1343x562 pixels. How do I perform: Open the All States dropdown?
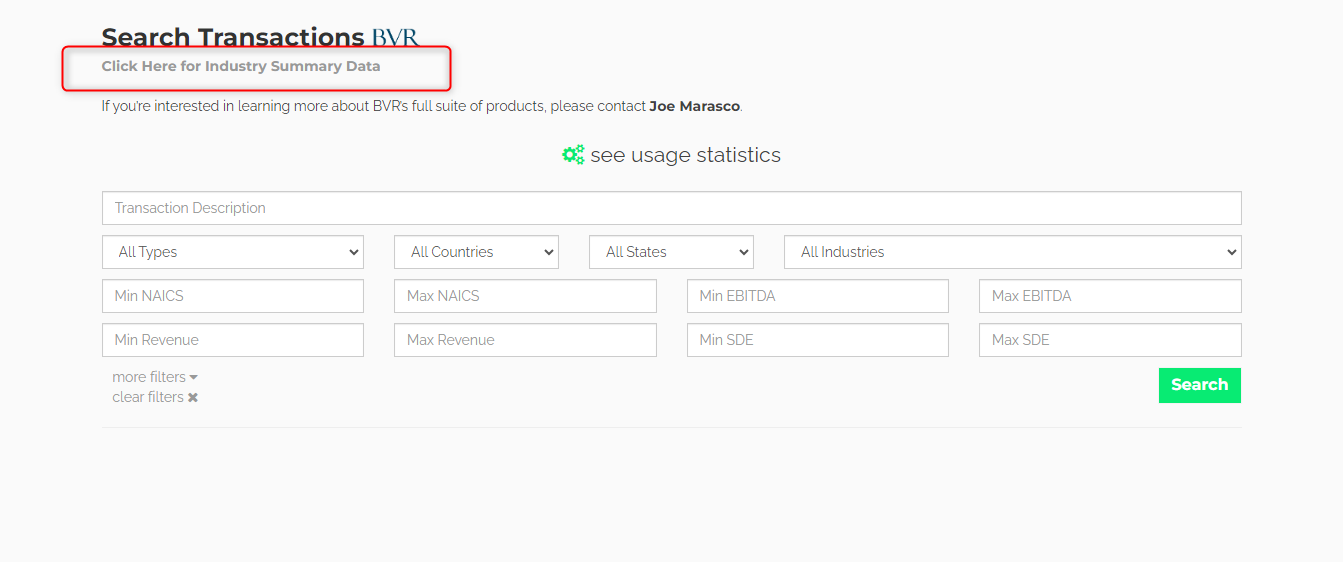[x=671, y=252]
